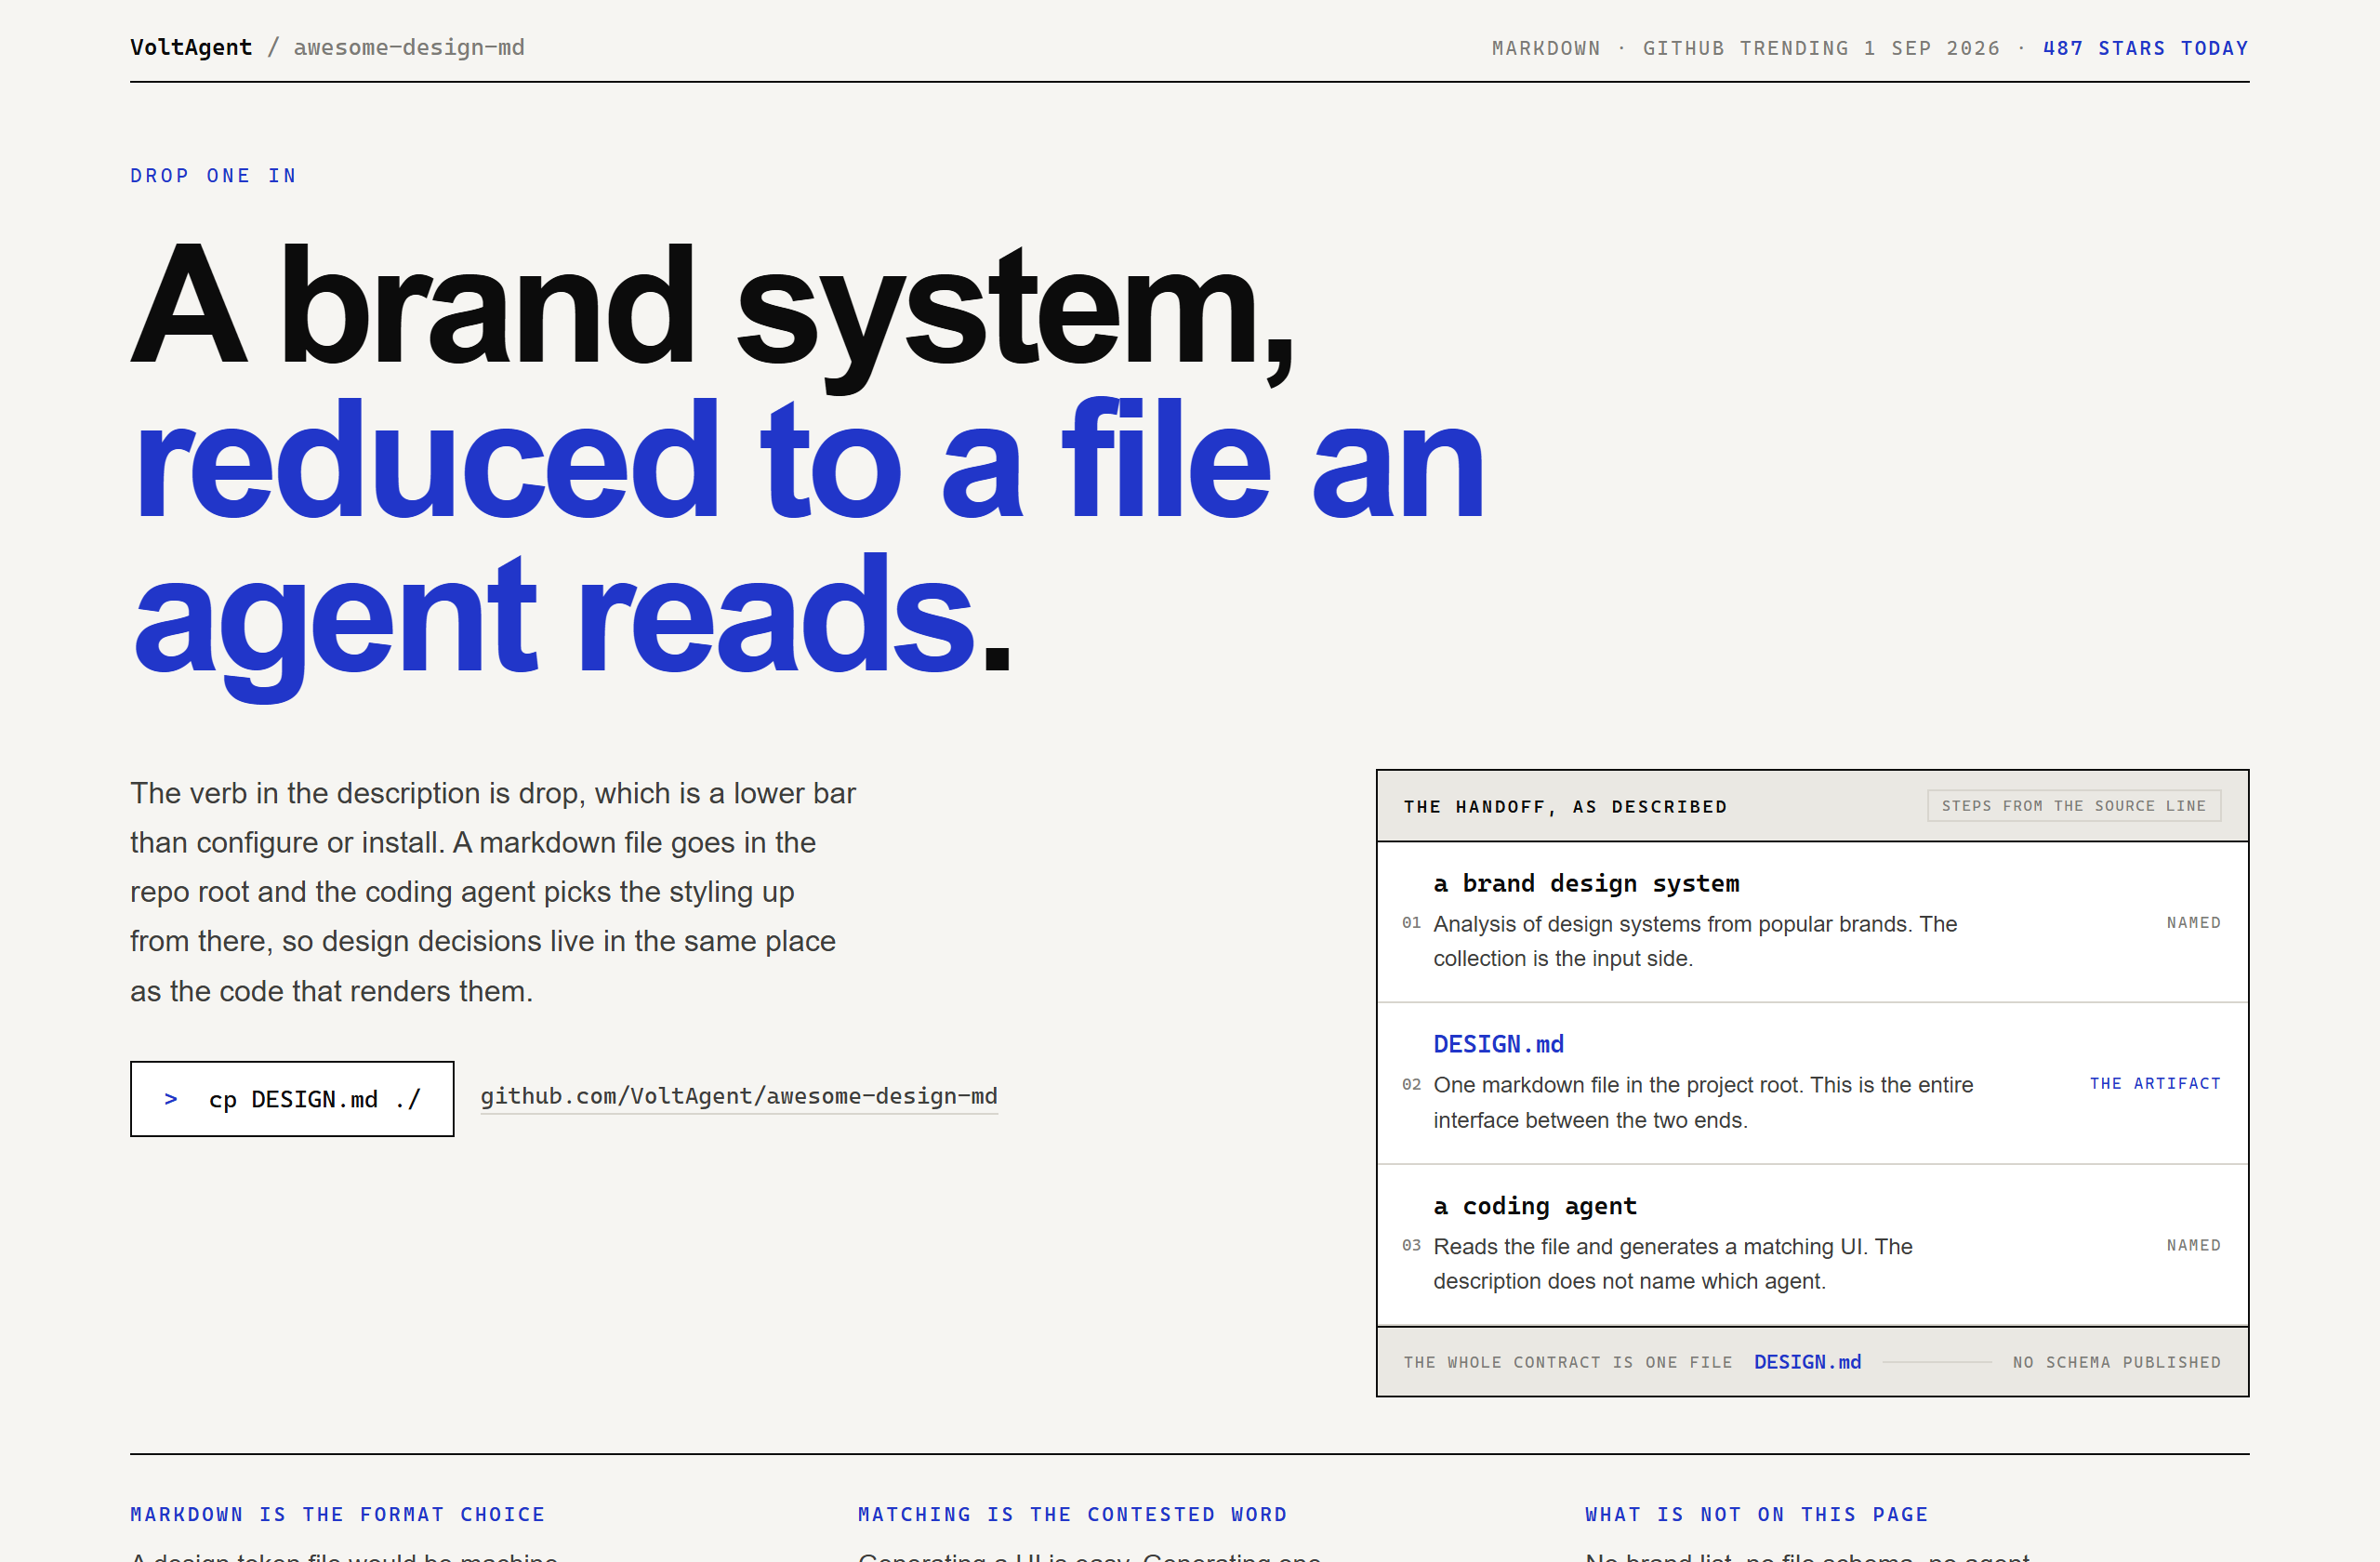
Task: Click step number 03 in handoff panel
Action: 1411,1245
